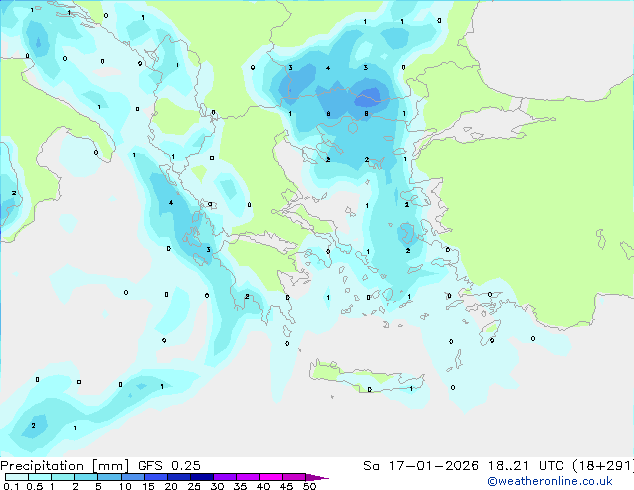The height and width of the screenshot is (490, 634).
Task: Click the legend value '10'
Action: [x=125, y=486]
